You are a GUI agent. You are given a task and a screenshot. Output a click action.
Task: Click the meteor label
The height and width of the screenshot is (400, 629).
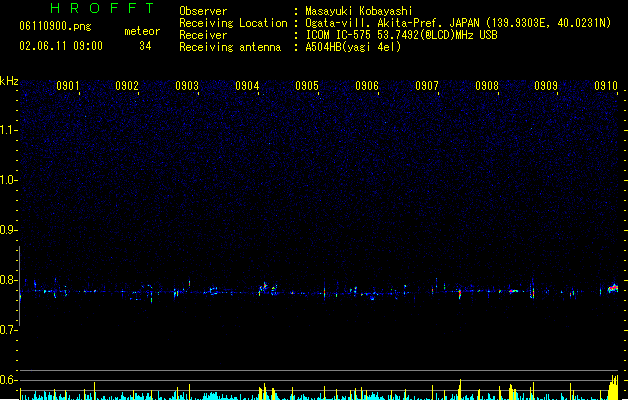point(142,31)
